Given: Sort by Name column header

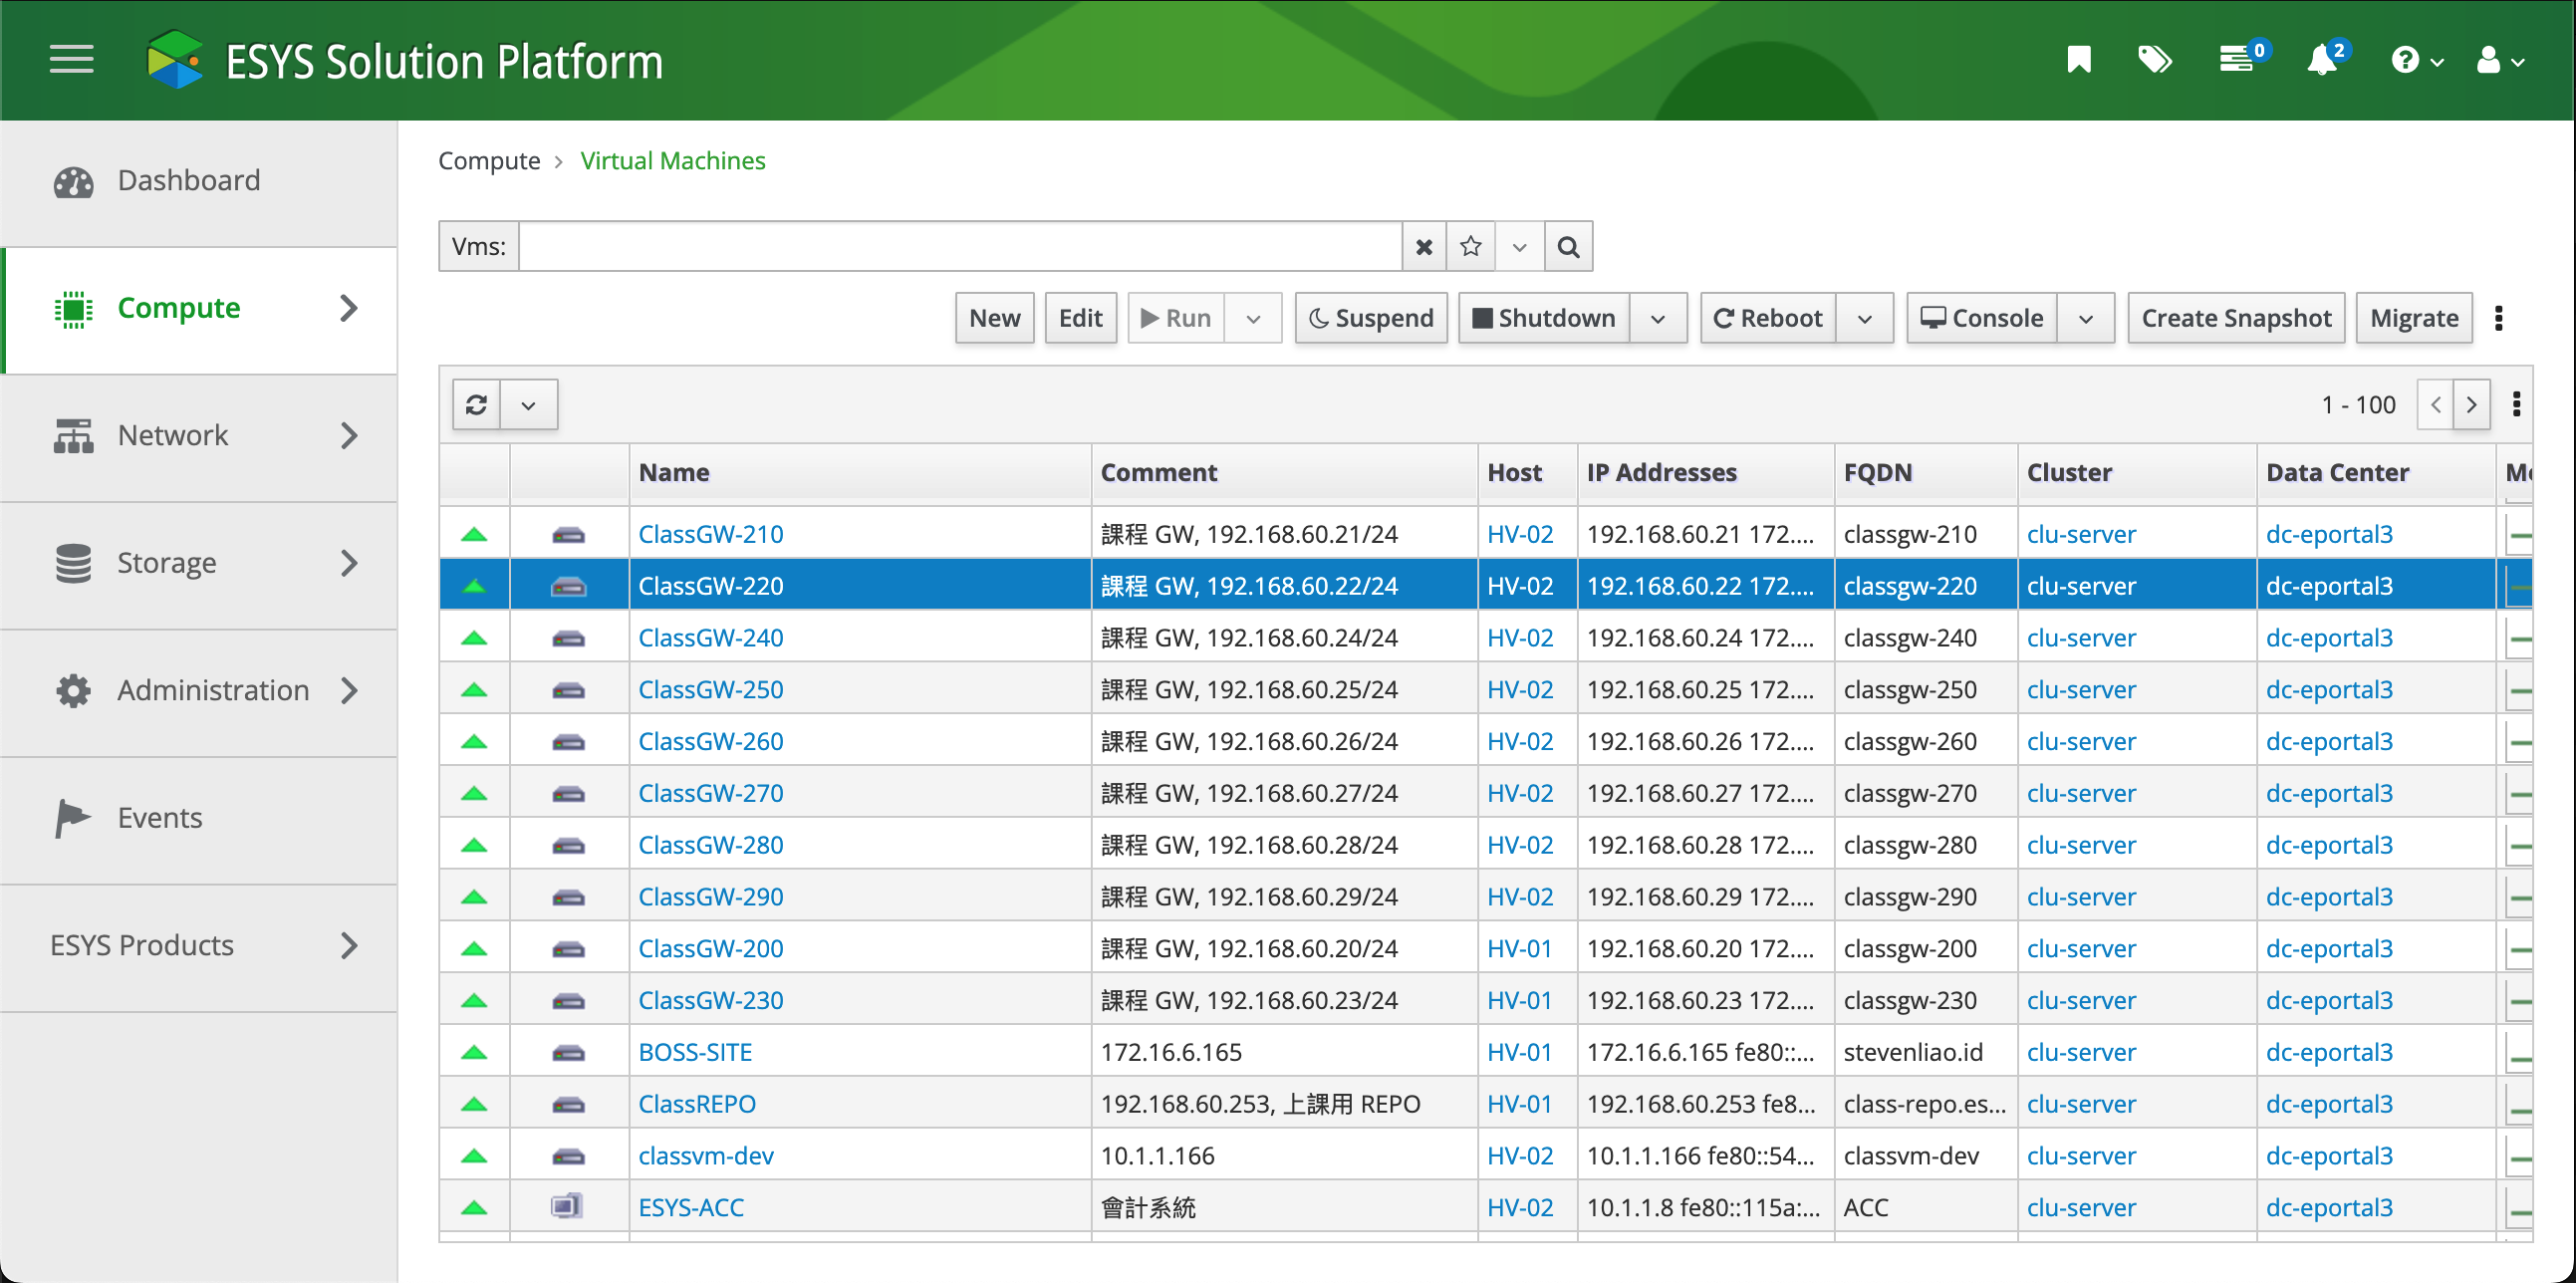Looking at the screenshot, I should tap(860, 472).
